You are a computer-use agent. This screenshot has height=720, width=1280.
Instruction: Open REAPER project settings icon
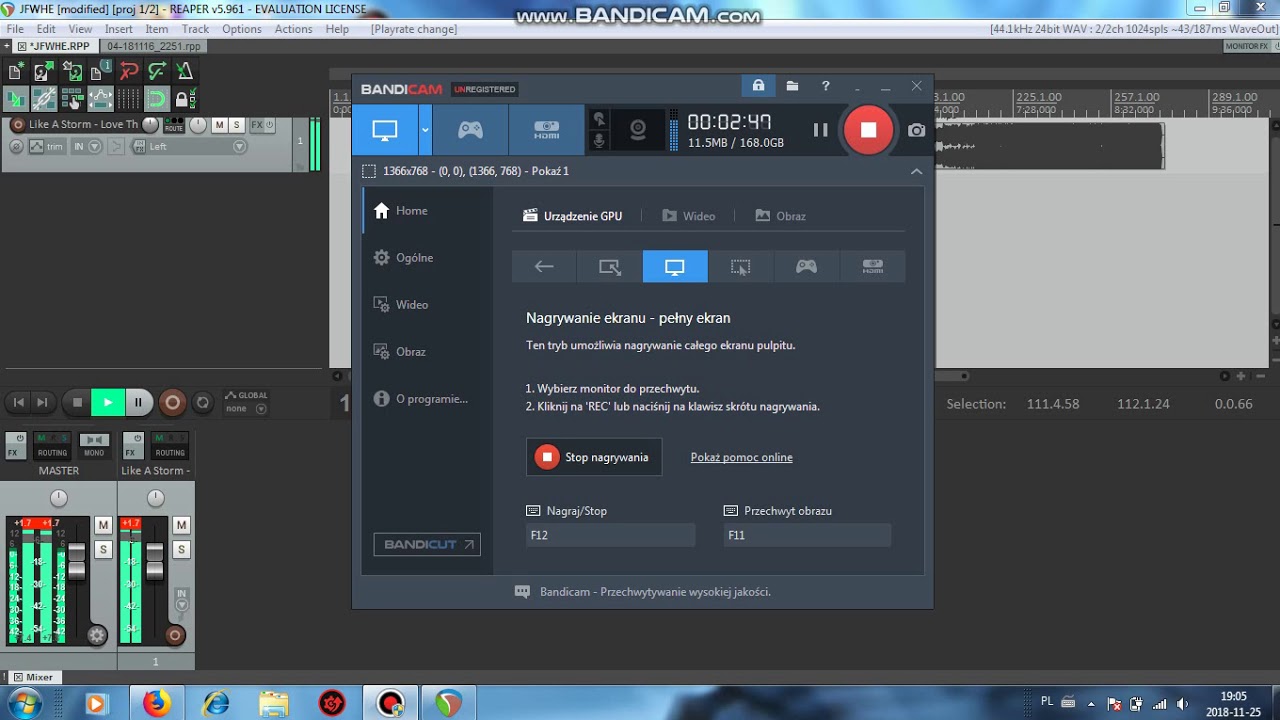coord(100,71)
